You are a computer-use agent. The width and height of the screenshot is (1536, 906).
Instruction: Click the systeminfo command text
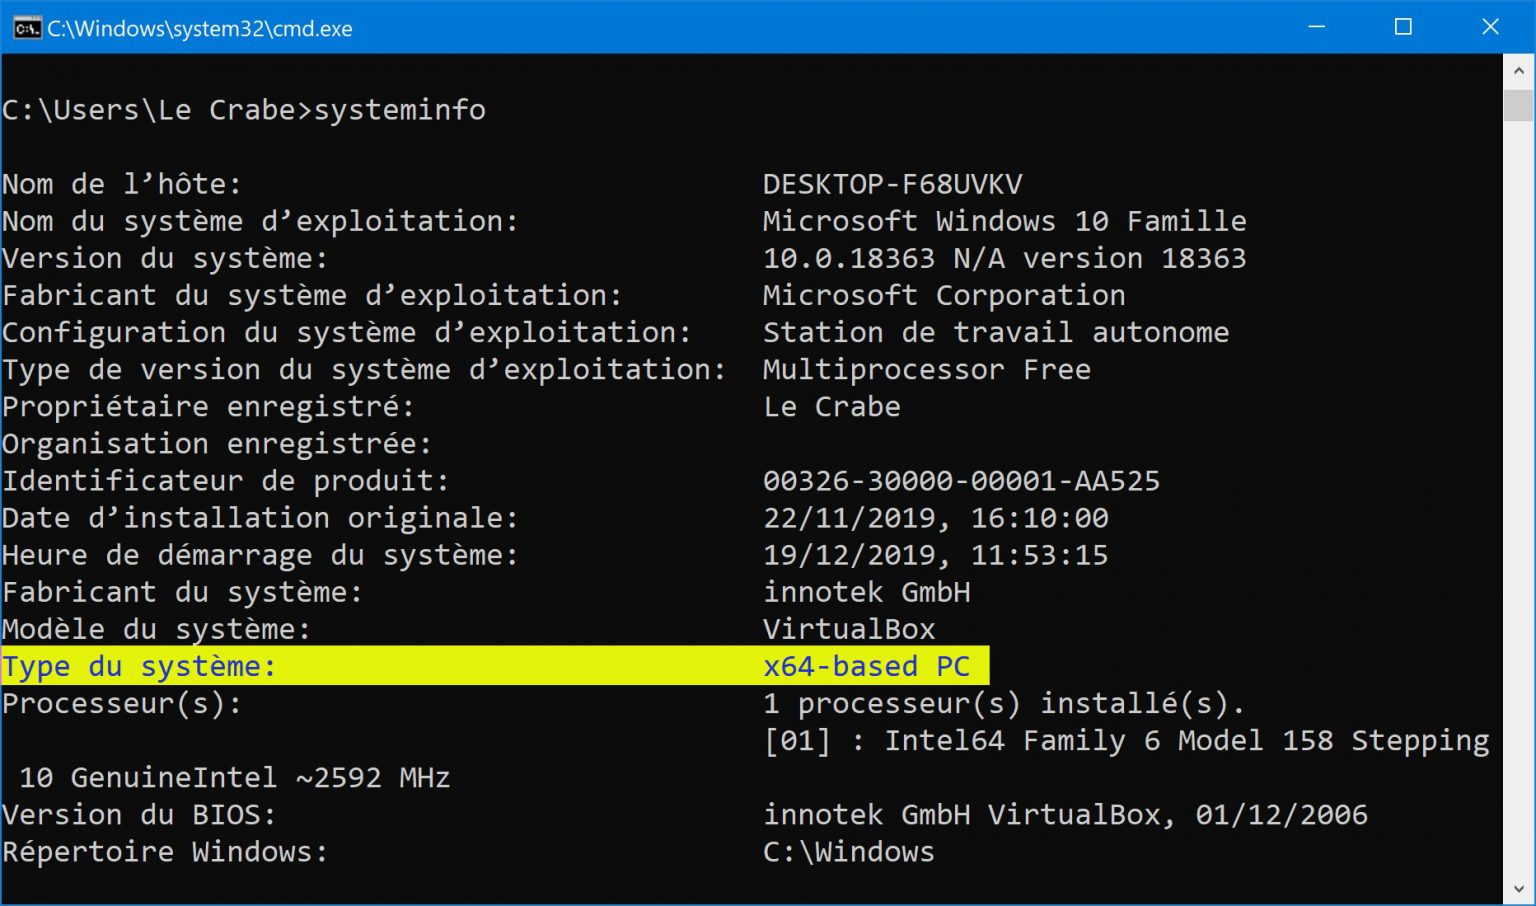point(399,110)
